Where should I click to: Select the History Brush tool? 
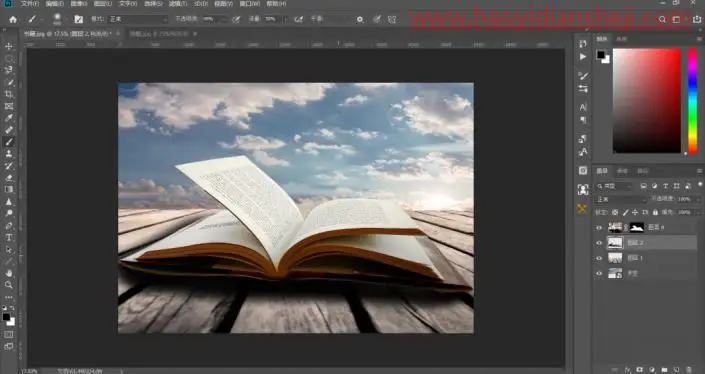click(9, 166)
